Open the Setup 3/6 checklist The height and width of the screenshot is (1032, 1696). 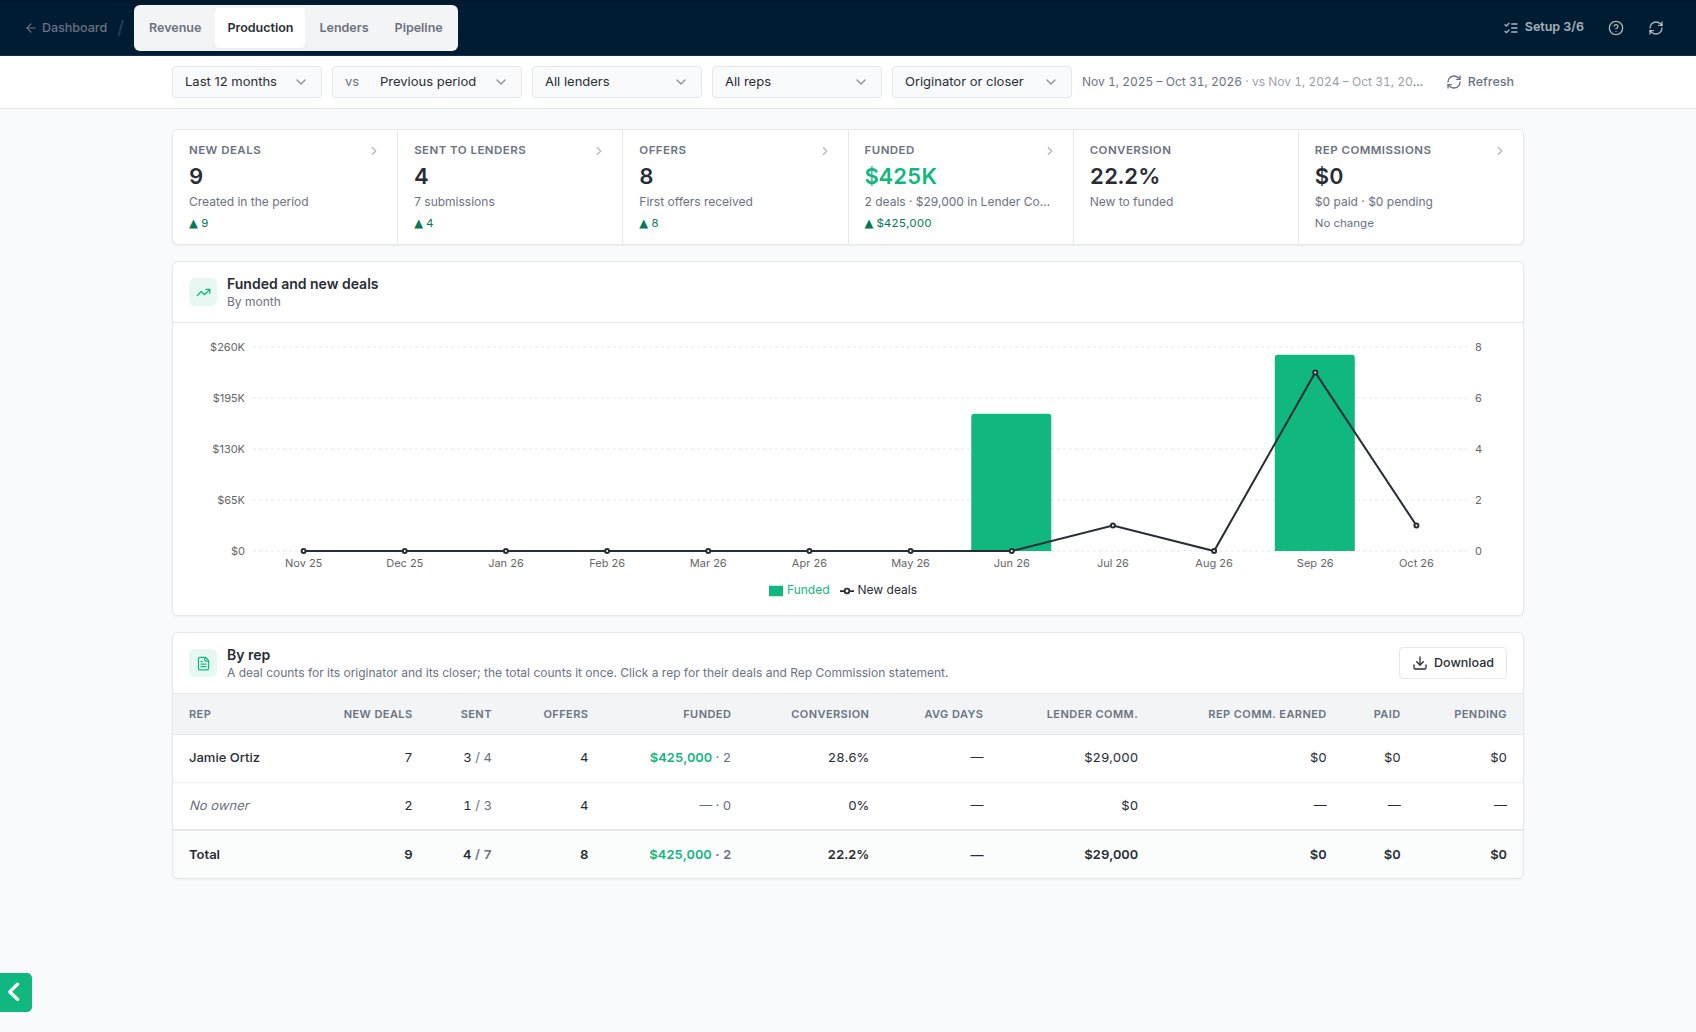click(x=1543, y=27)
